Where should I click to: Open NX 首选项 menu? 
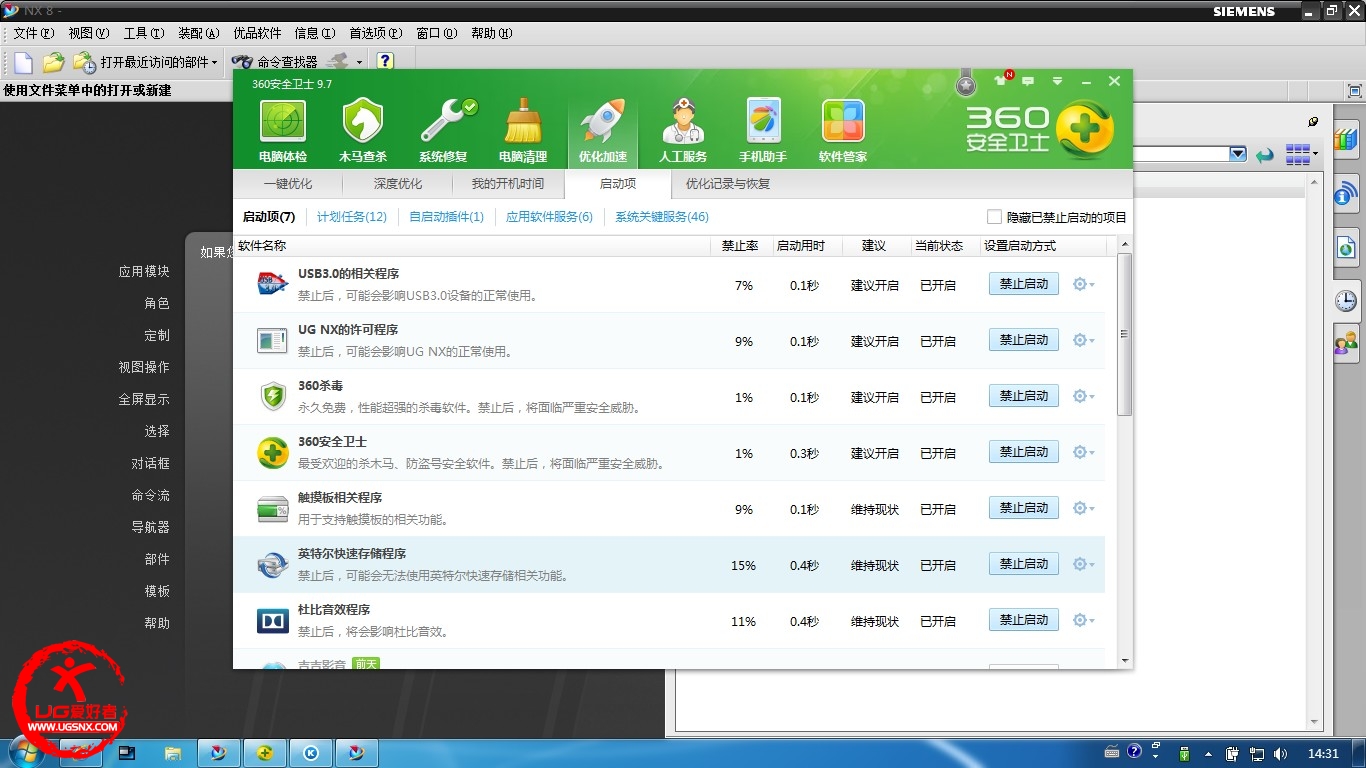point(376,33)
